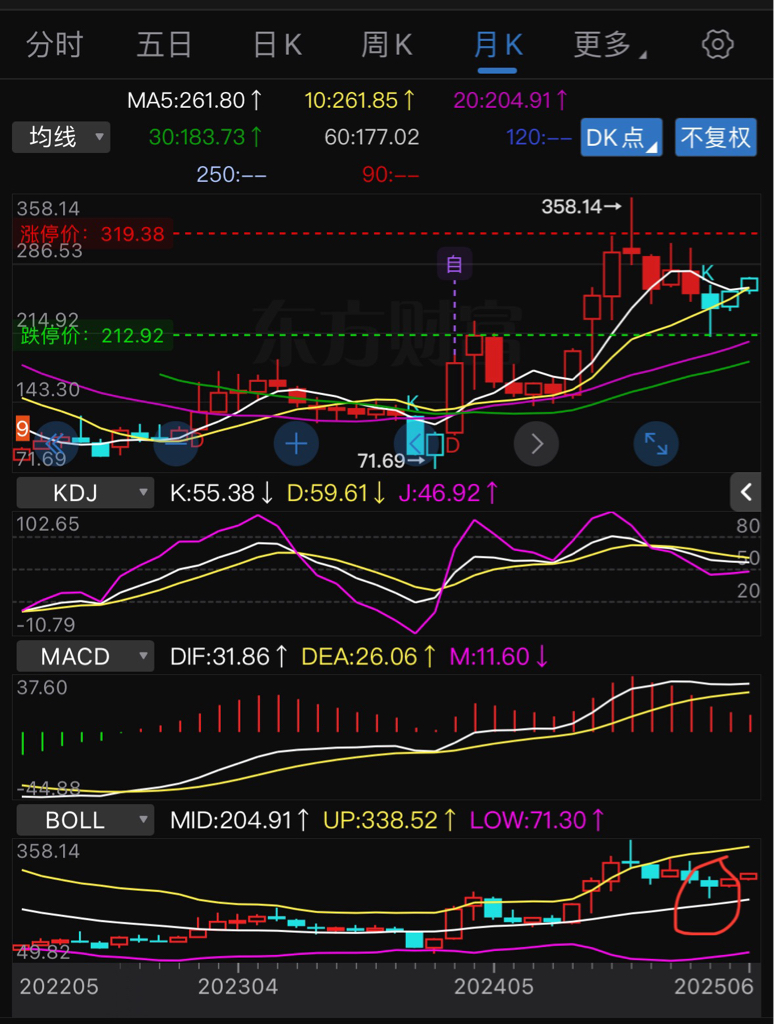Switch to 五日 five-day tab
The image size is (774, 1024).
tap(164, 45)
